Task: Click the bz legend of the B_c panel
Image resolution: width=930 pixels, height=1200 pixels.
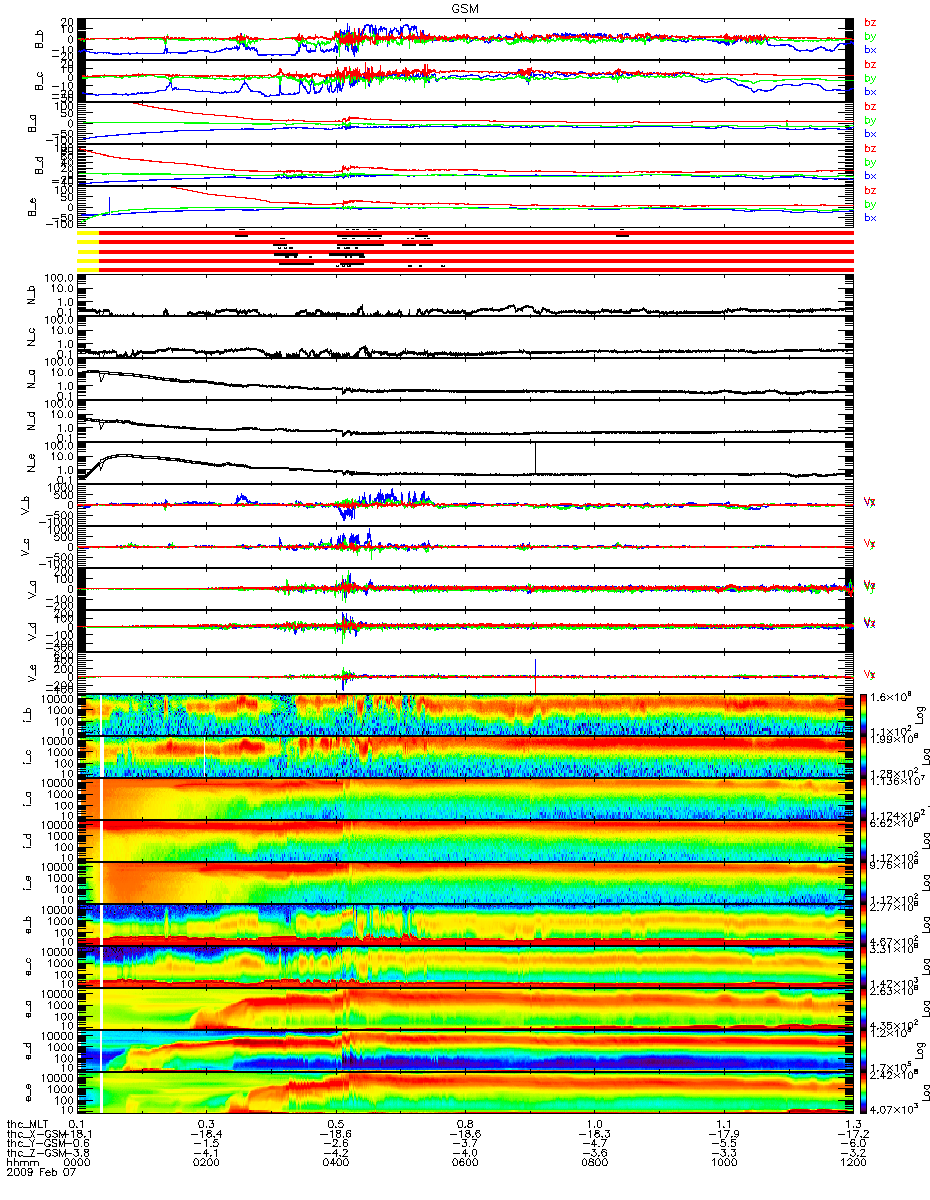Action: pos(869,64)
